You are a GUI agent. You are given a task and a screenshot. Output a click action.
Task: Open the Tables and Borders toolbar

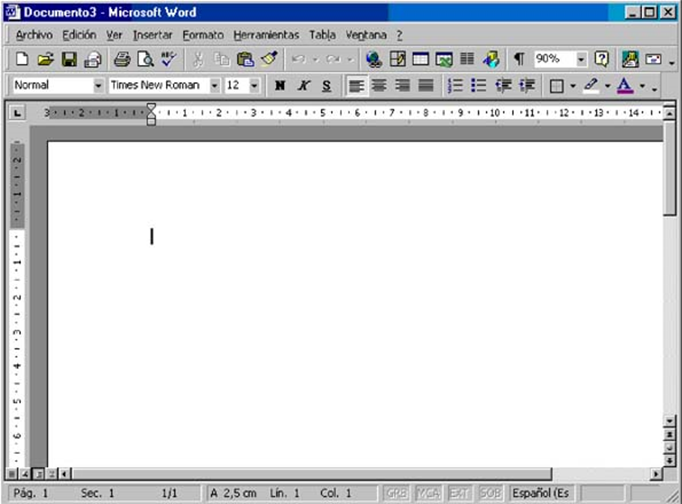click(x=398, y=59)
